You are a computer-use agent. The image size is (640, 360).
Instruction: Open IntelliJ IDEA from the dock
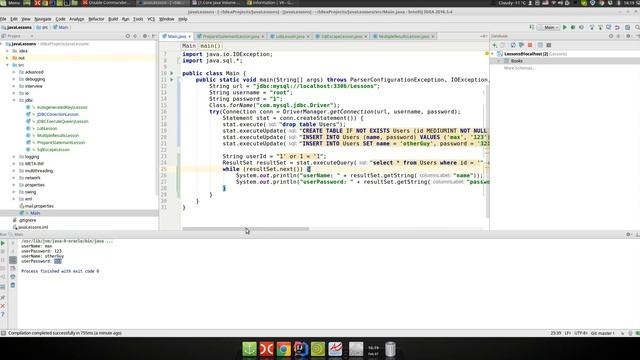[301, 349]
